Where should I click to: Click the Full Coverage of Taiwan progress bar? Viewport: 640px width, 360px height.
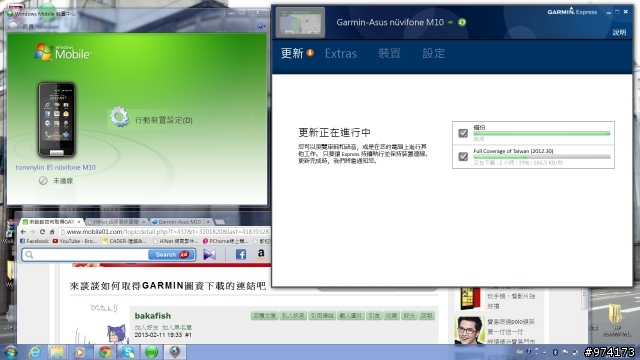tap(542, 157)
